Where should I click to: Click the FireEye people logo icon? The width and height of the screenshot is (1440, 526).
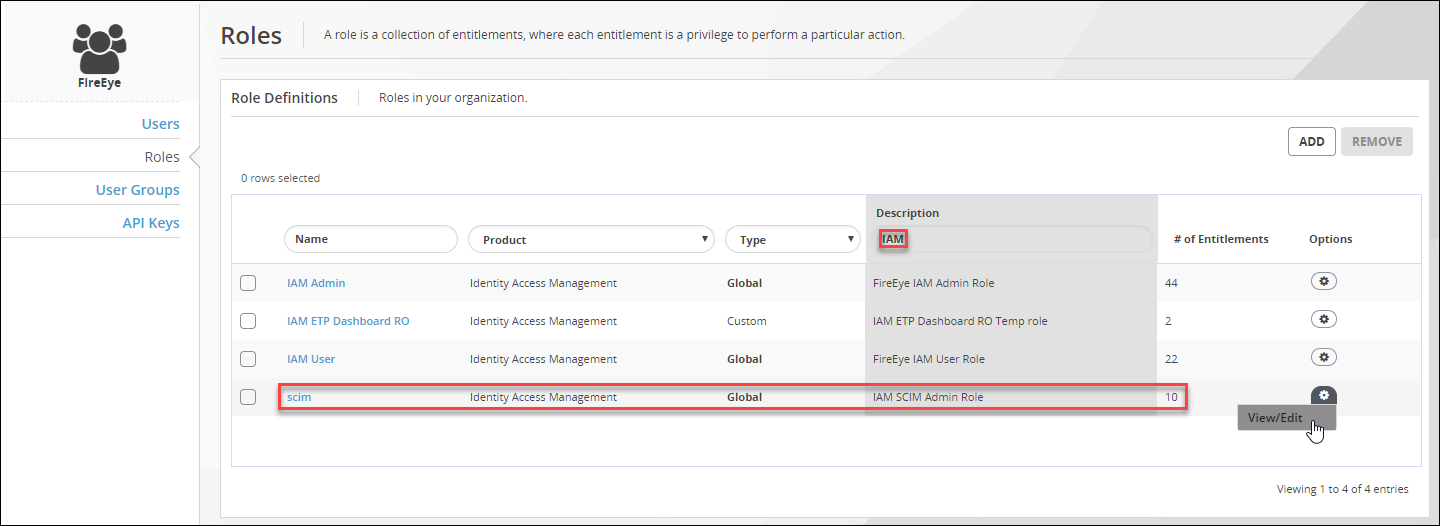[x=100, y=48]
